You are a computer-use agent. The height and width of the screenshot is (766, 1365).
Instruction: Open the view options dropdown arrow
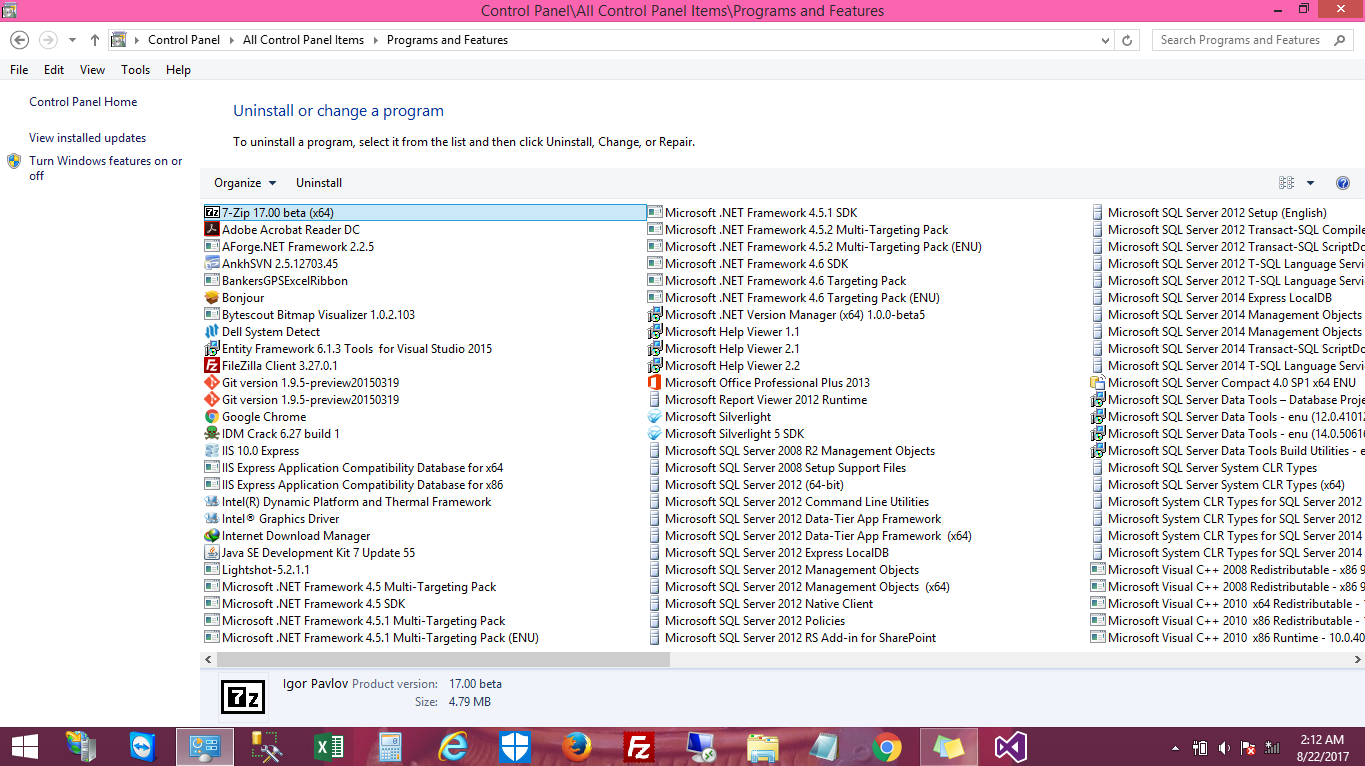coord(1311,183)
